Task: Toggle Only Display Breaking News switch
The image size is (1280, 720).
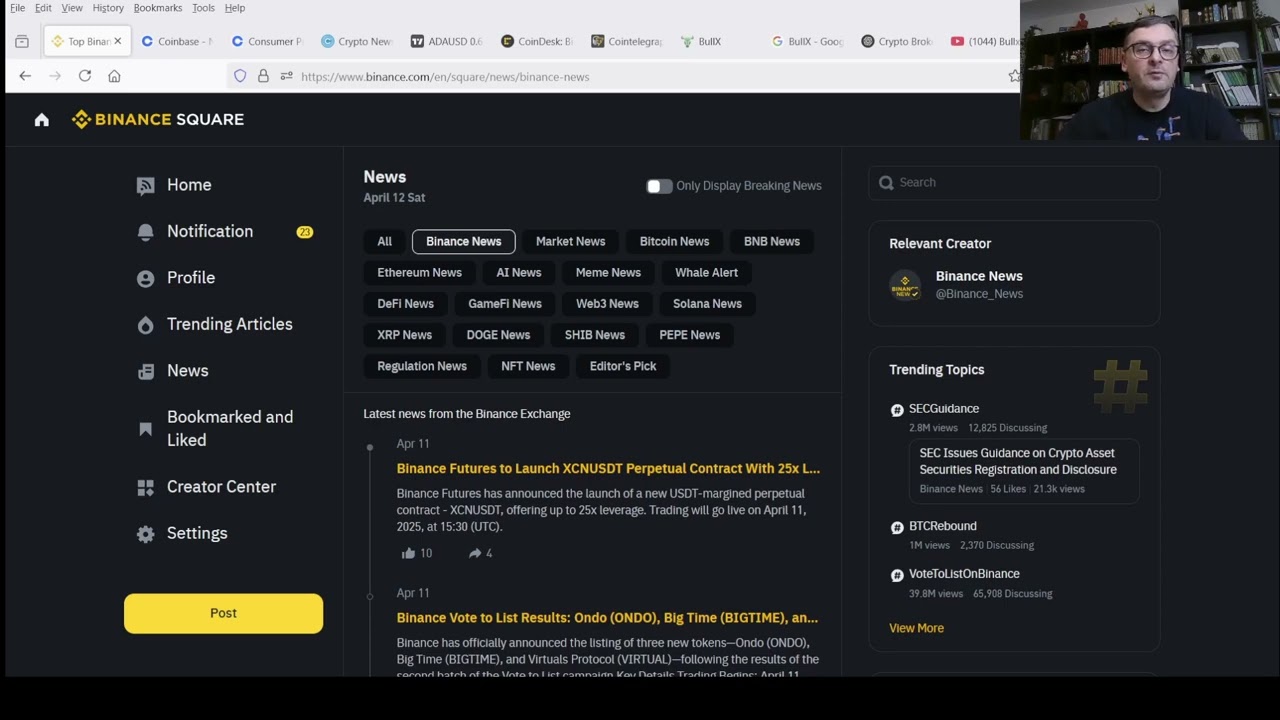Action: coord(659,186)
